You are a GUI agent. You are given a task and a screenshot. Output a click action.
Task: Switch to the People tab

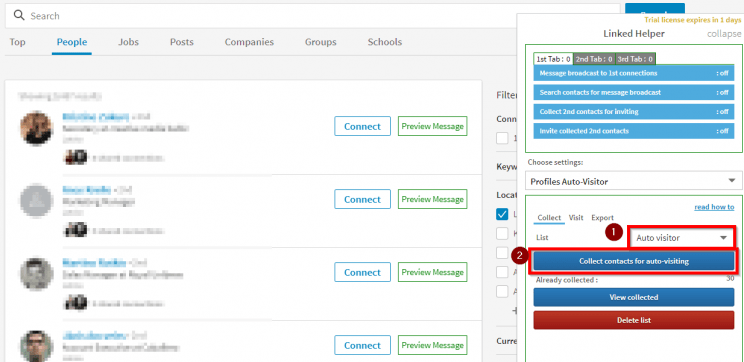(72, 42)
